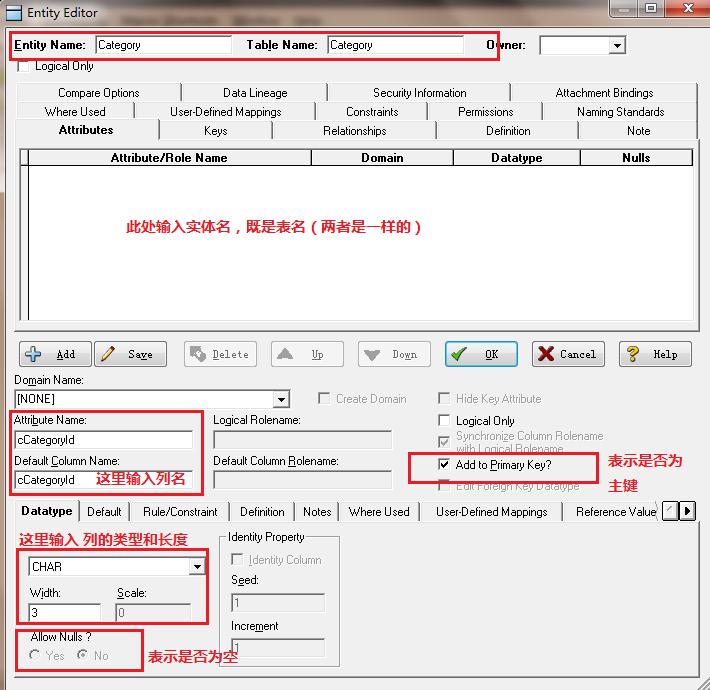The image size is (710, 690).
Task: Open the CHAR datatype dropdown
Action: click(x=197, y=567)
